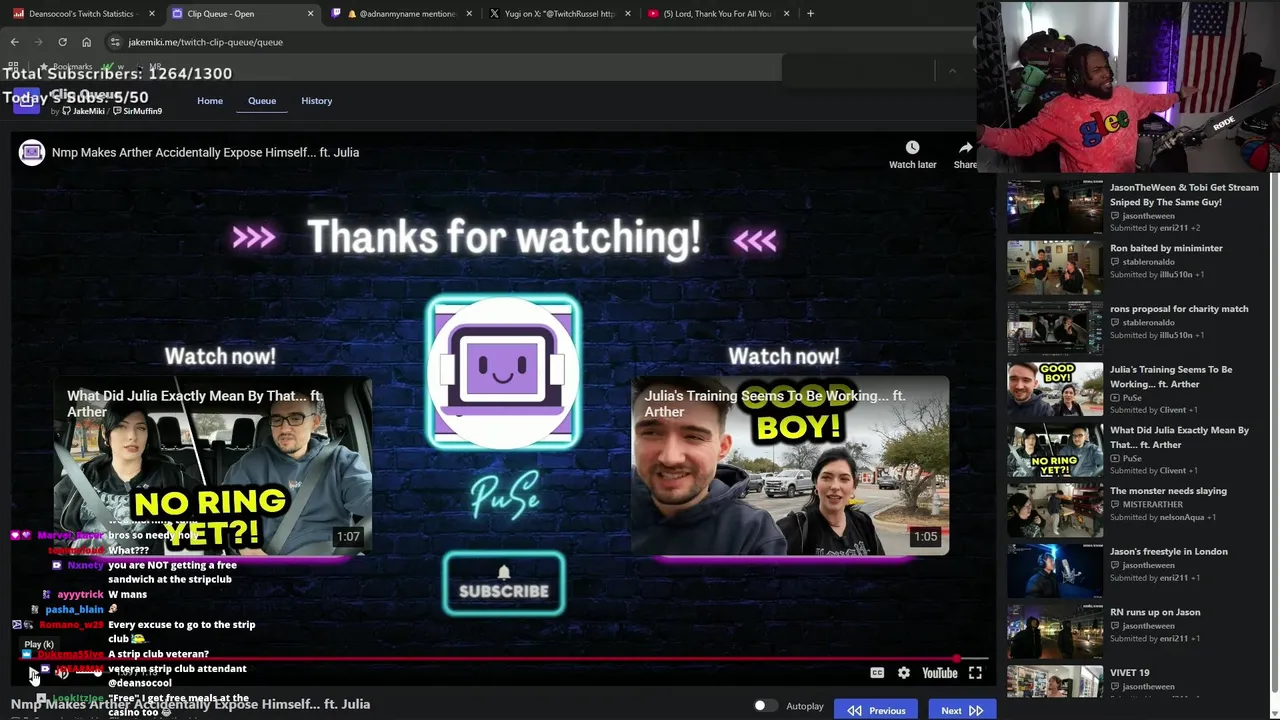Viewport: 1280px width, 720px height.
Task: Toggle closed captions on the player
Action: coord(877,673)
